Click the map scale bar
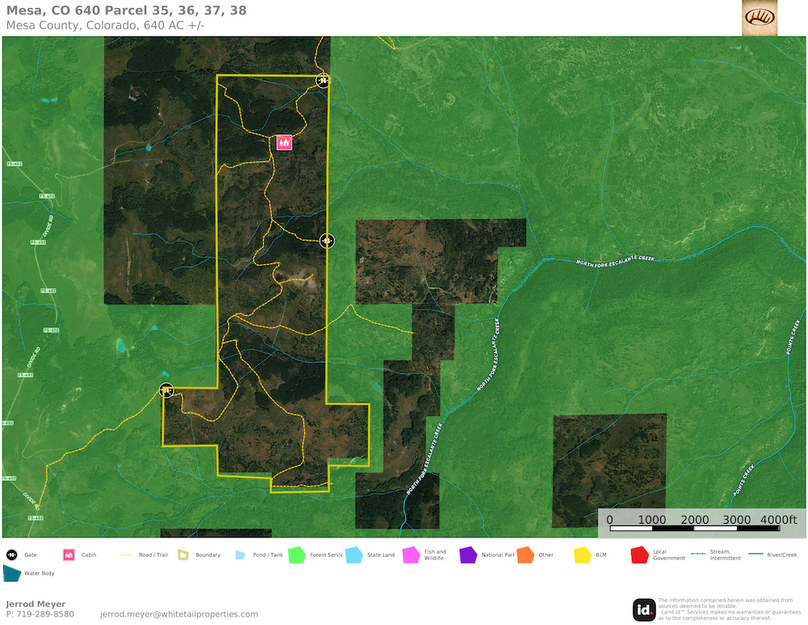 [x=702, y=520]
